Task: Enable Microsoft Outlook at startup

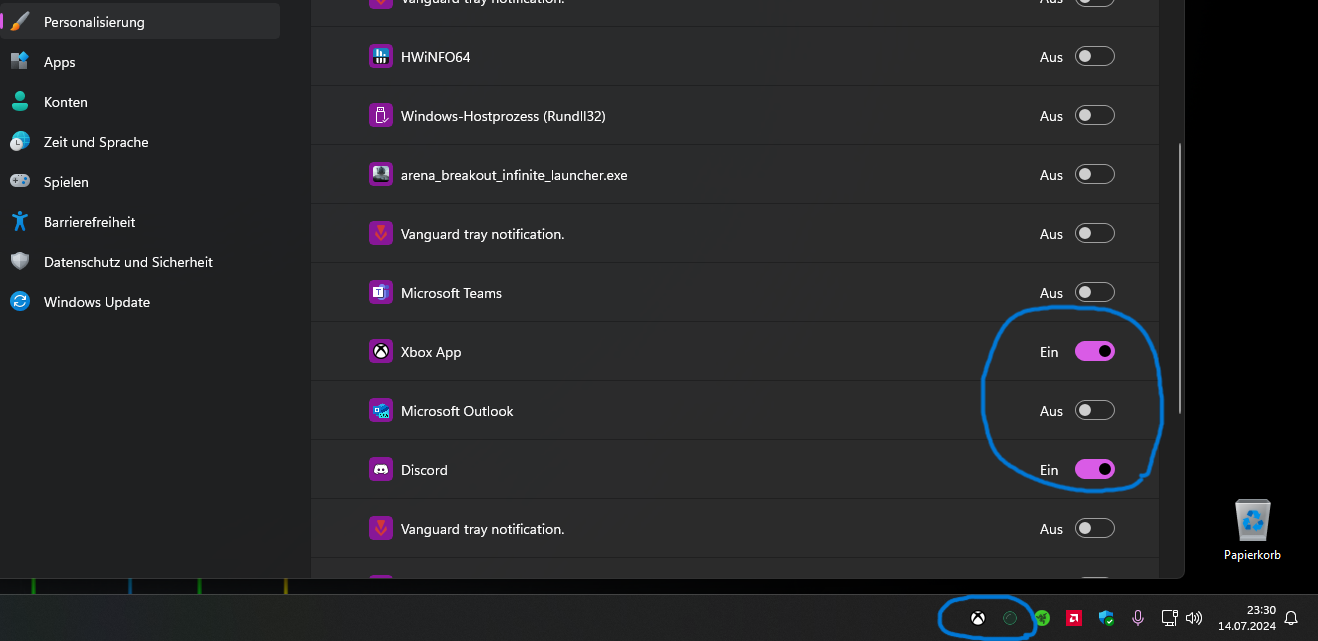Action: [x=1094, y=410]
